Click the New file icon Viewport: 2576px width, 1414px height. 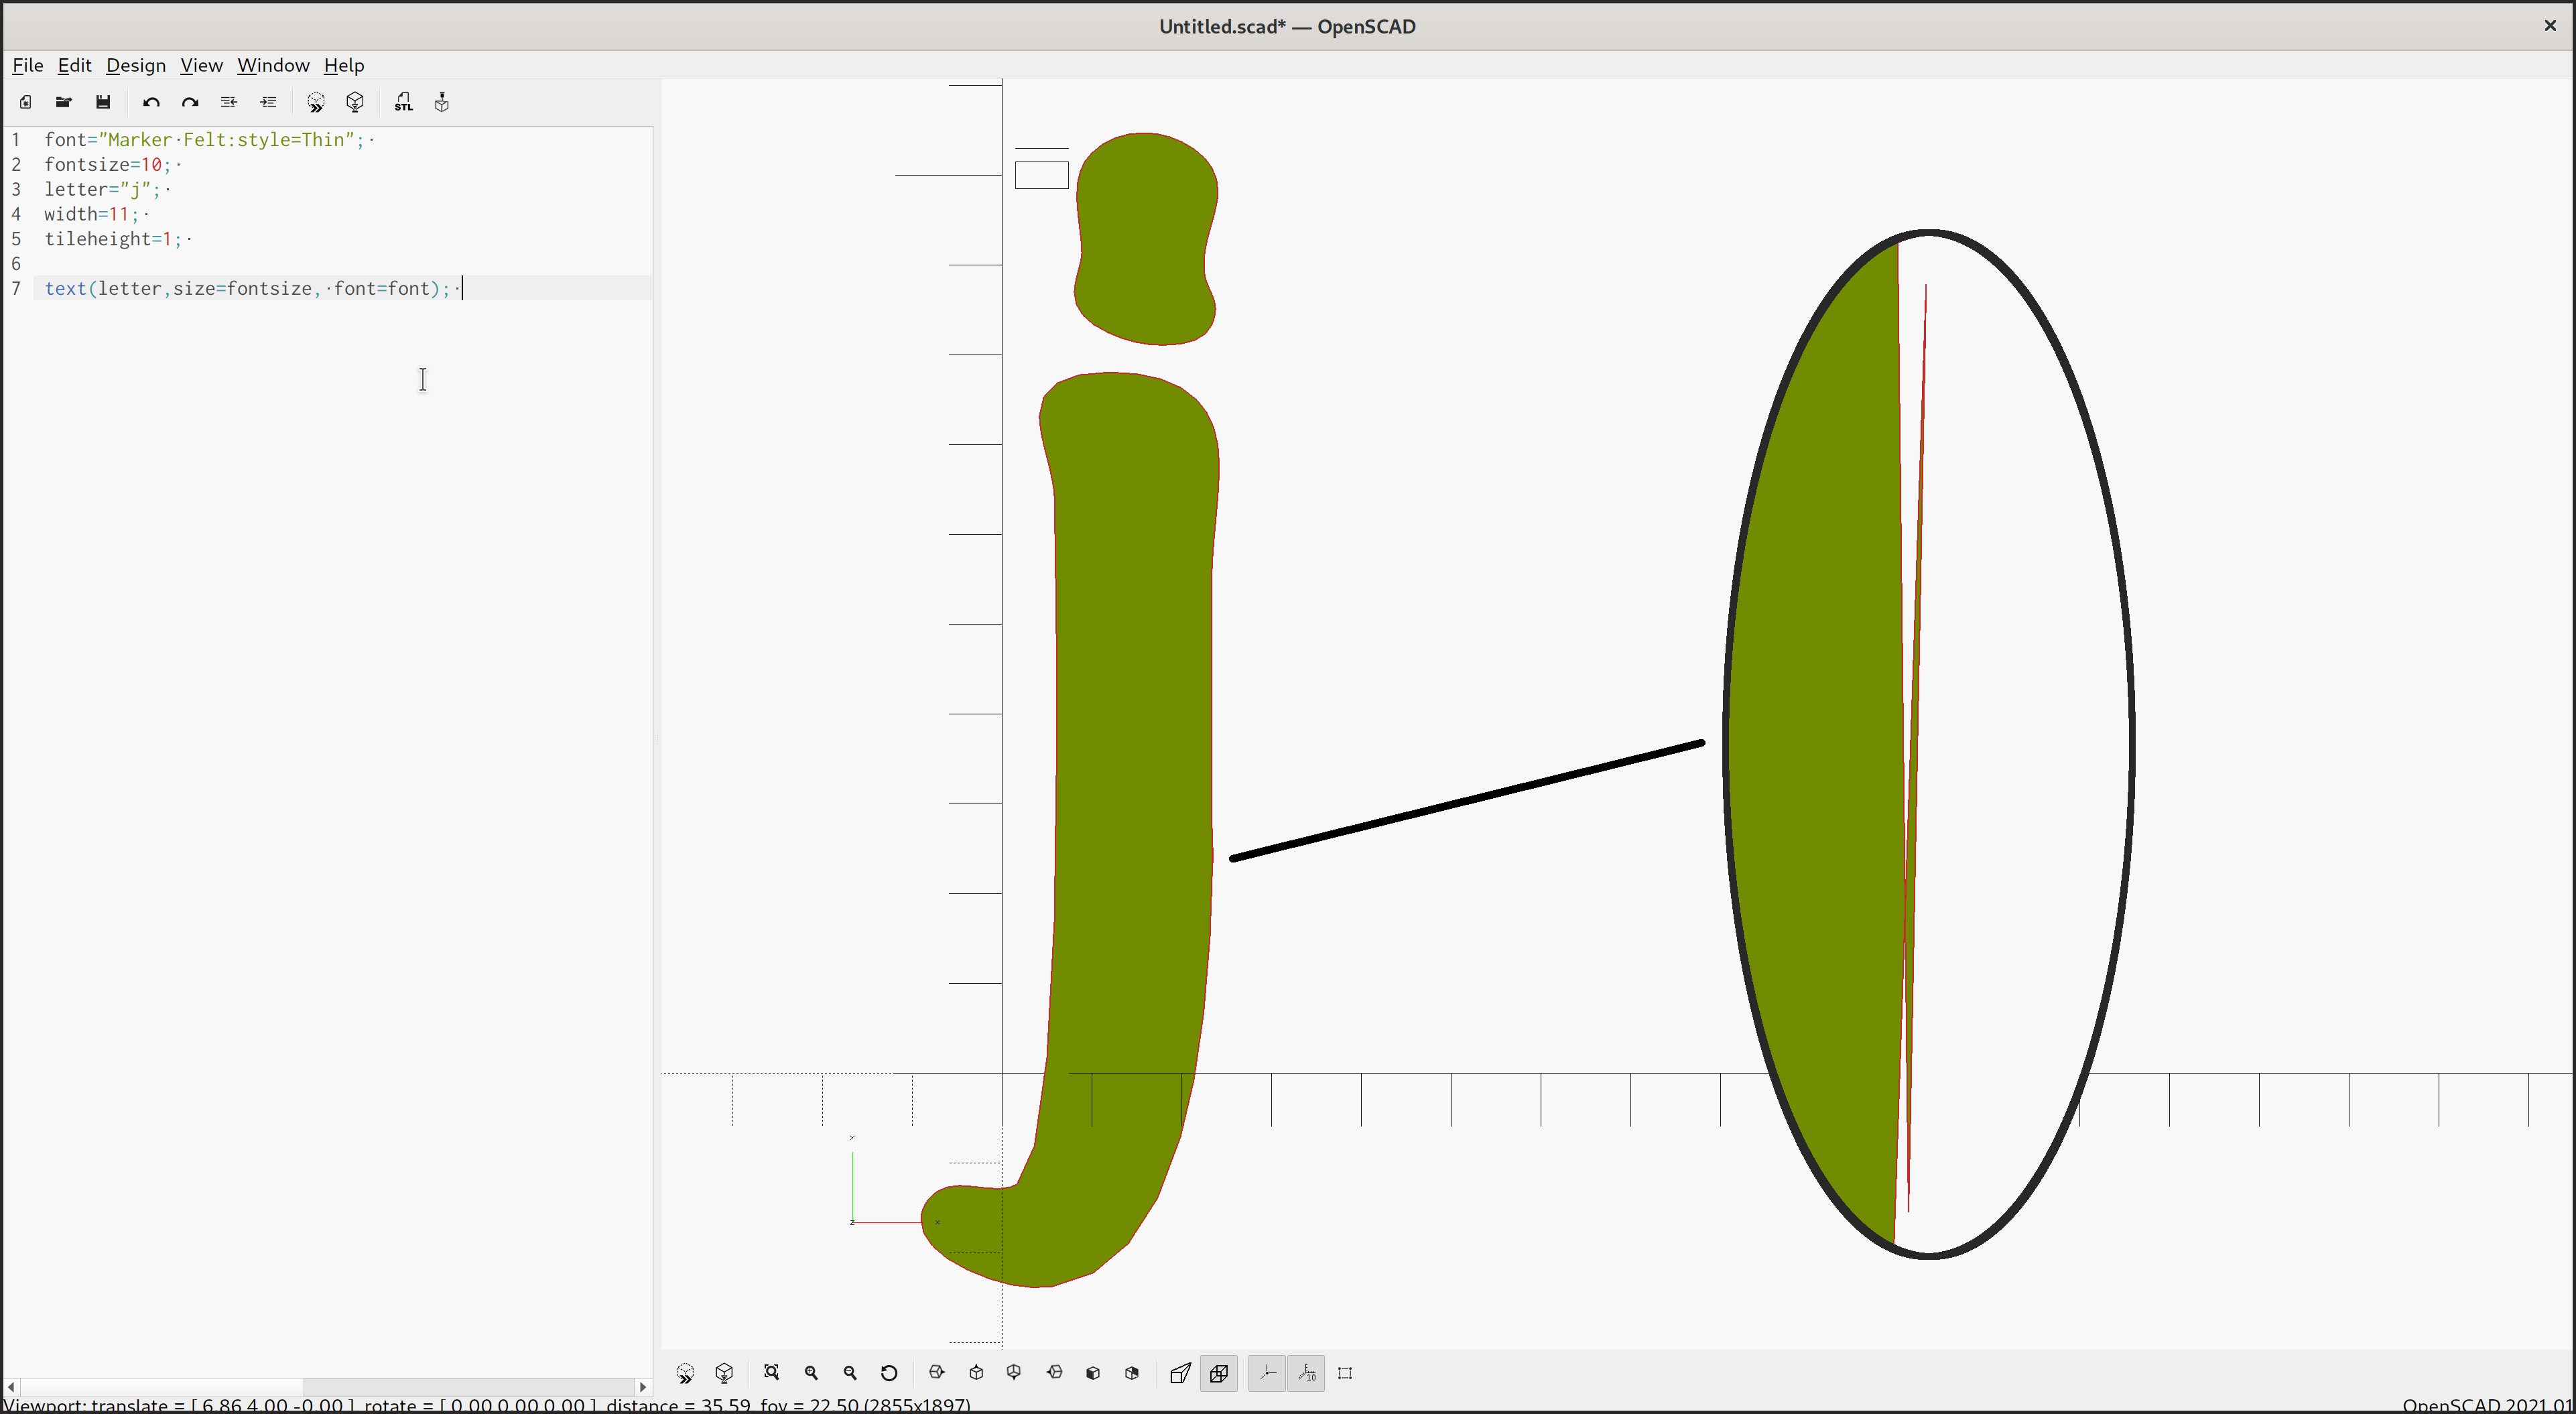coord(25,102)
